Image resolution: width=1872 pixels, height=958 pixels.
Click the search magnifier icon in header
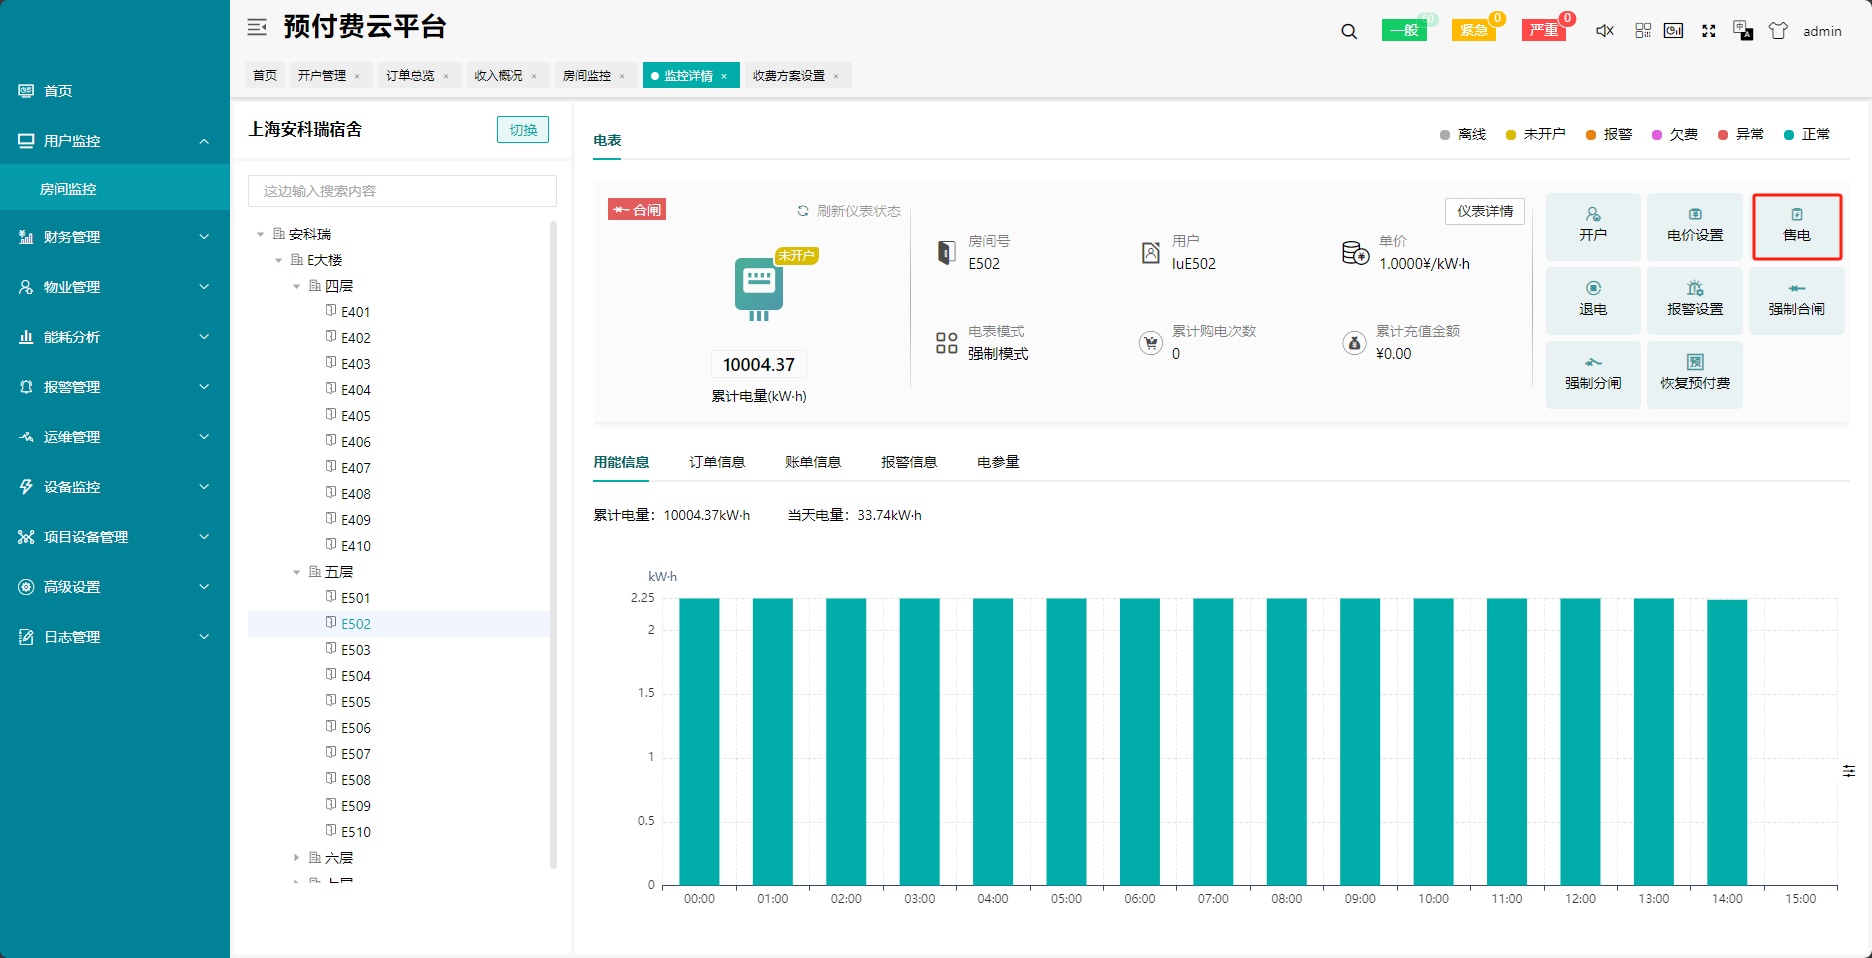pos(1349,31)
